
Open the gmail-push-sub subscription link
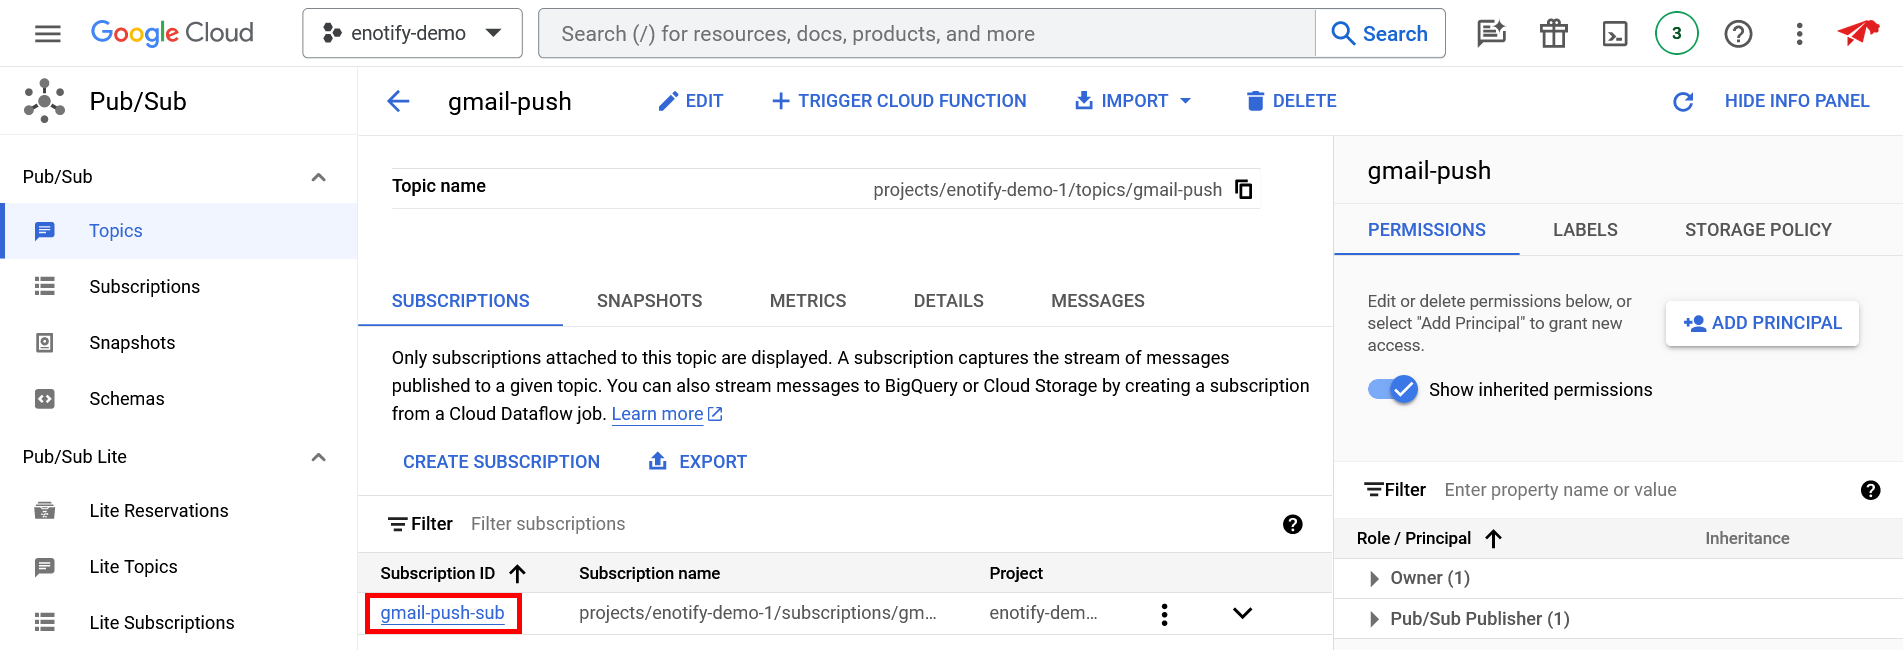pos(442,613)
